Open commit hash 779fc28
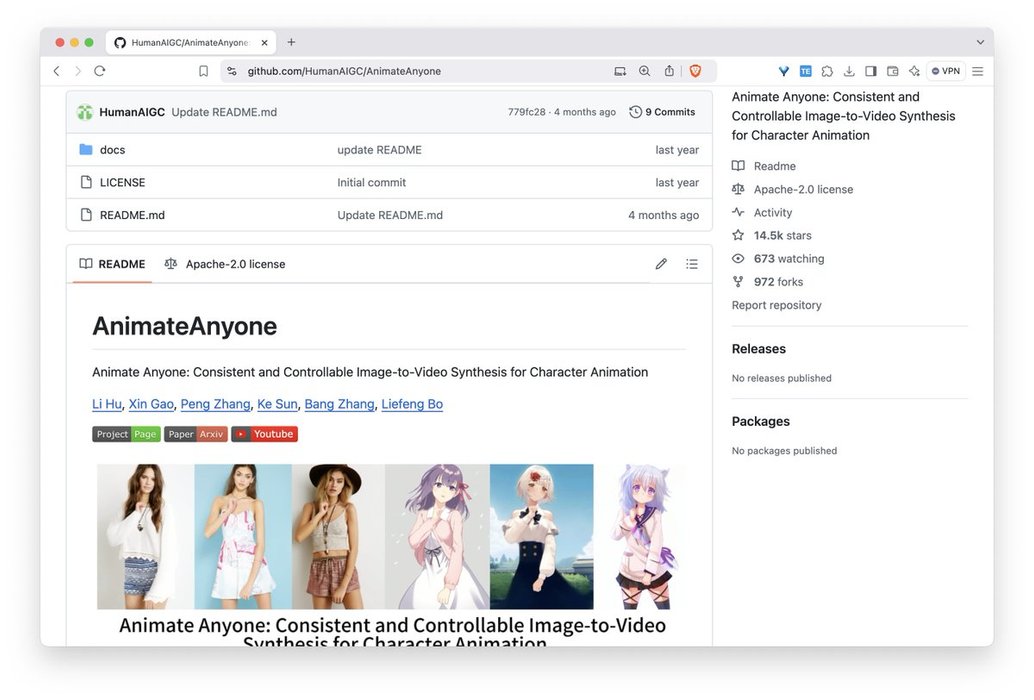Image resolution: width=1034 pixels, height=700 pixels. [526, 112]
